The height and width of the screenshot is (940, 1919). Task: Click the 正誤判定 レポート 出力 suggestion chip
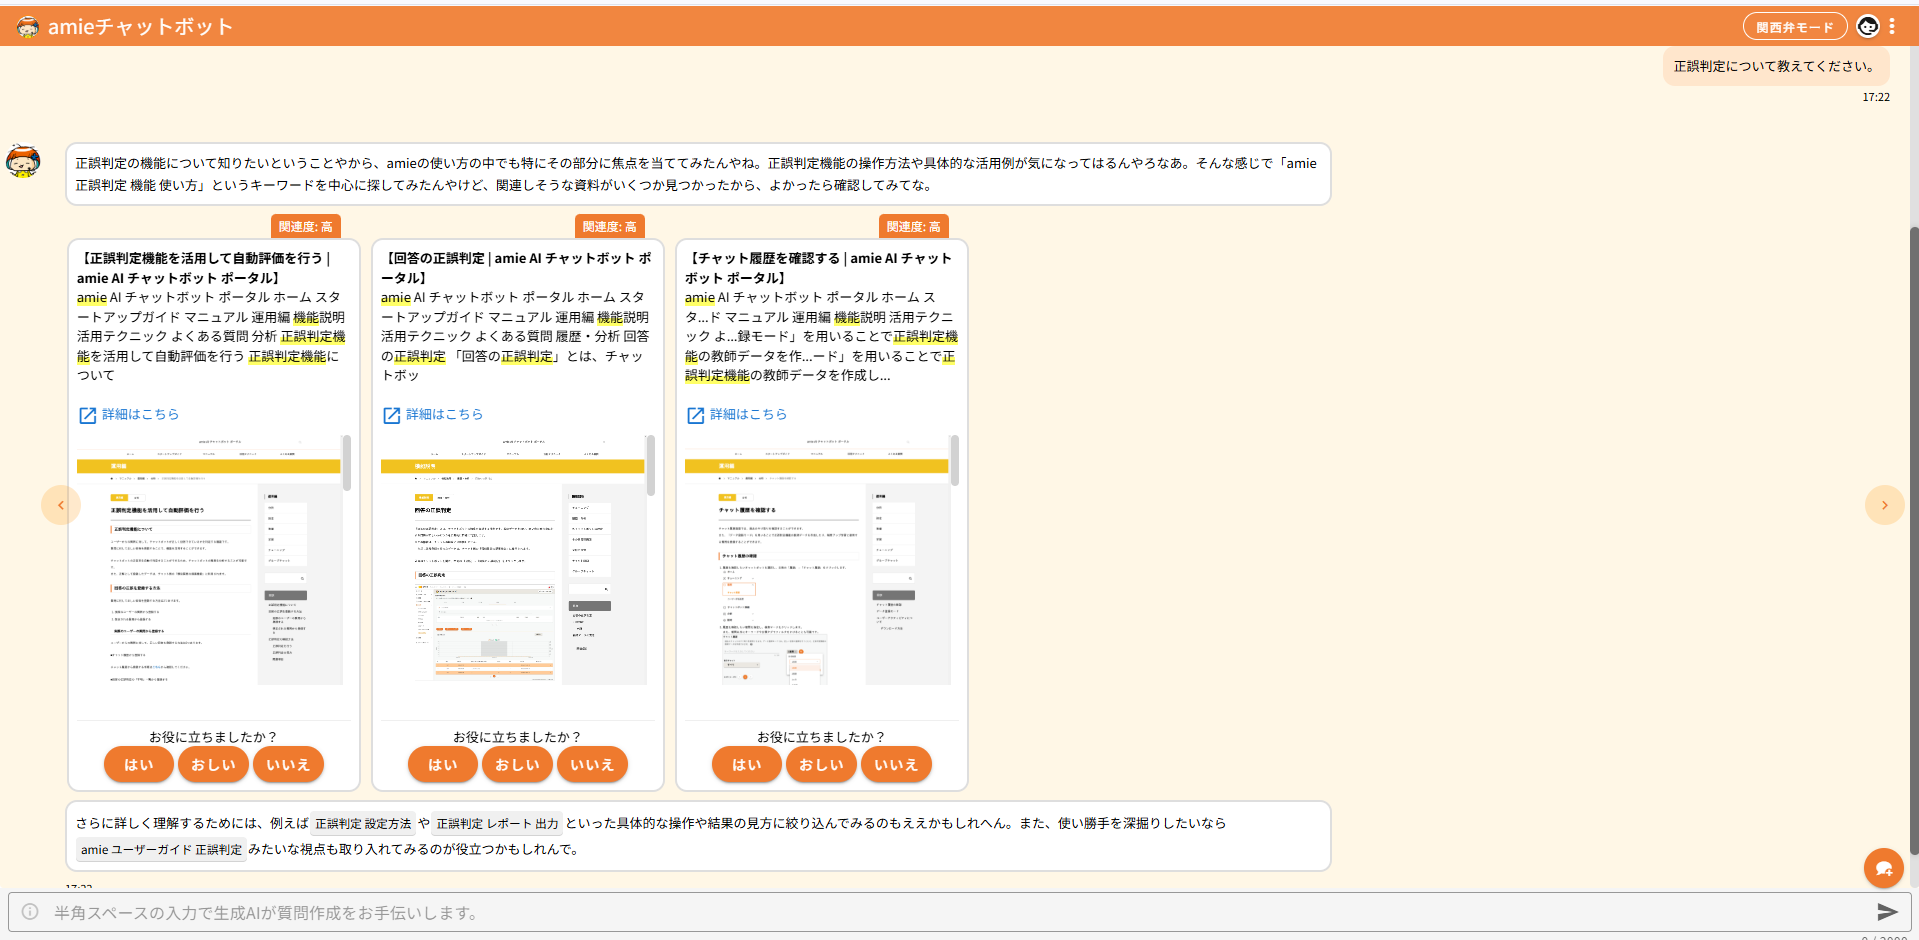pos(497,824)
